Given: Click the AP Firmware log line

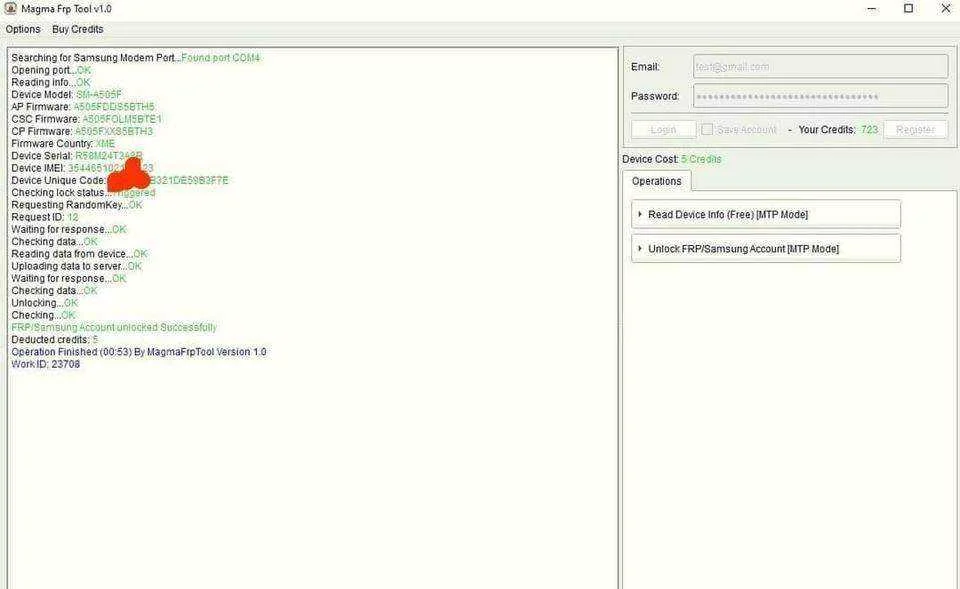Looking at the screenshot, I should (83, 107).
